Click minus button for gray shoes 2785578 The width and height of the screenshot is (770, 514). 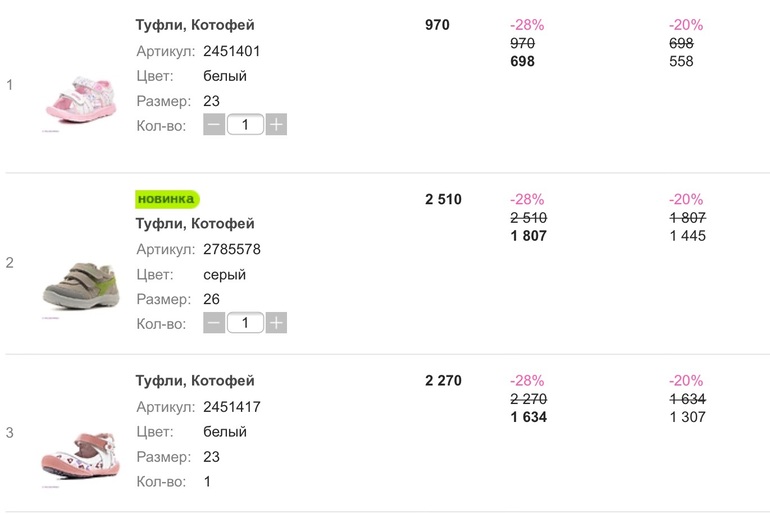click(x=214, y=323)
